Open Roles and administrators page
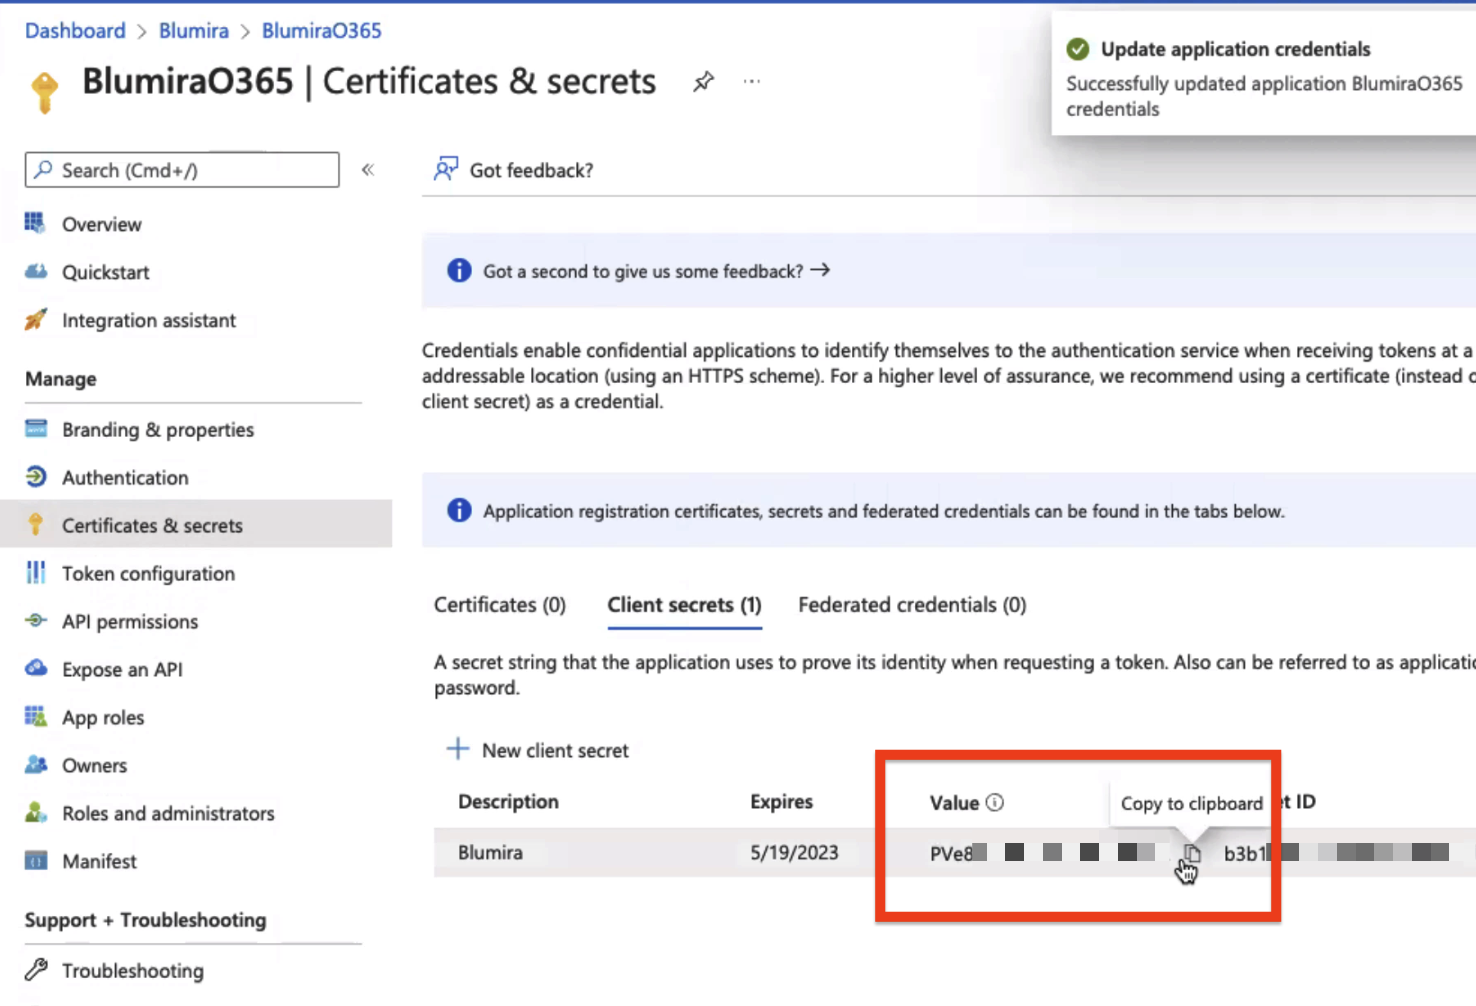This screenshot has width=1476, height=1006. pos(168,813)
